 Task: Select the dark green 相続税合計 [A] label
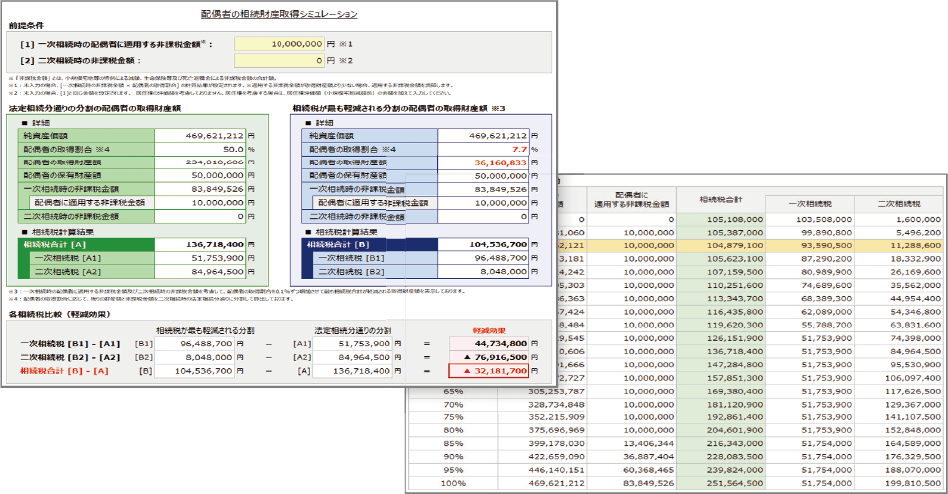(86, 245)
